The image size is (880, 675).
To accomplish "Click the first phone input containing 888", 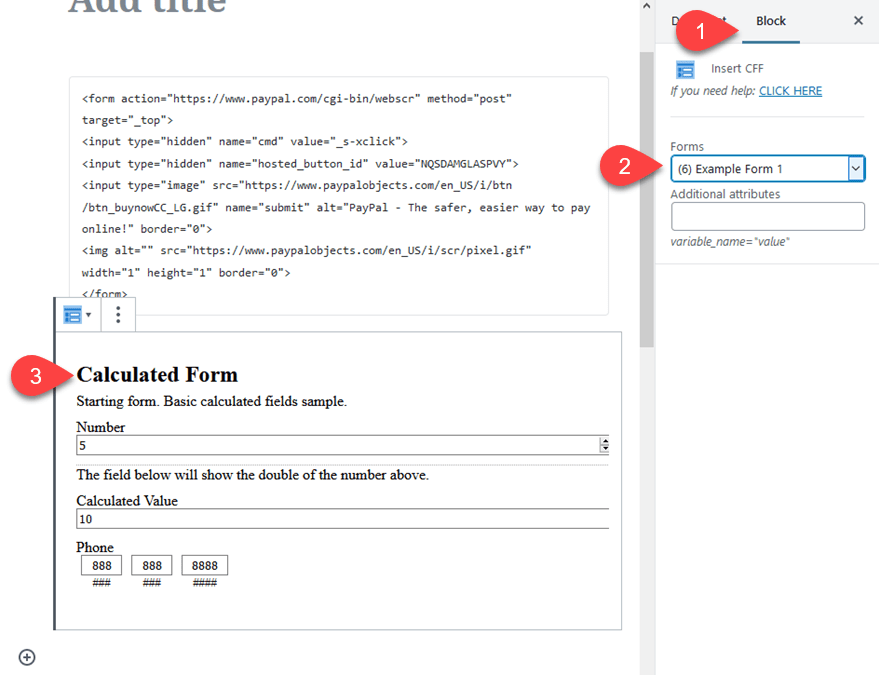I will click(101, 564).
